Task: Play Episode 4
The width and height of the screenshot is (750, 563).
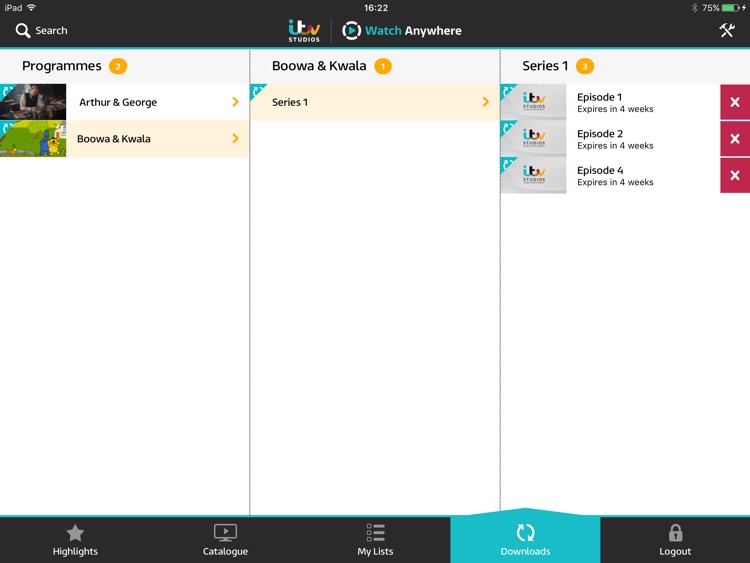Action: (x=610, y=176)
